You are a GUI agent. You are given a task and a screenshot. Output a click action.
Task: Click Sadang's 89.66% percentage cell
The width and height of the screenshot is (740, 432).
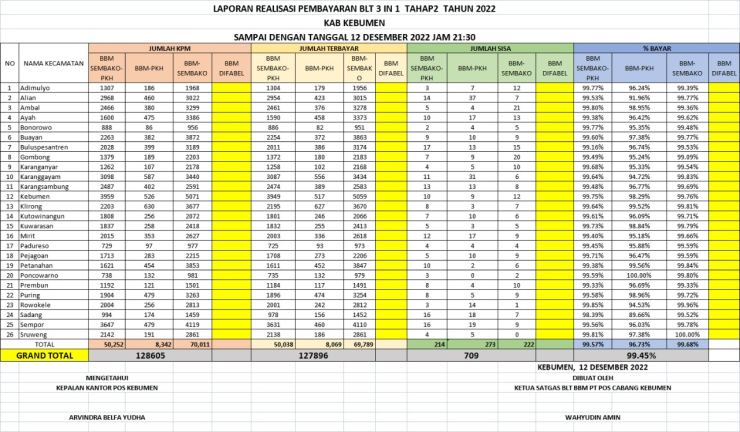point(639,315)
